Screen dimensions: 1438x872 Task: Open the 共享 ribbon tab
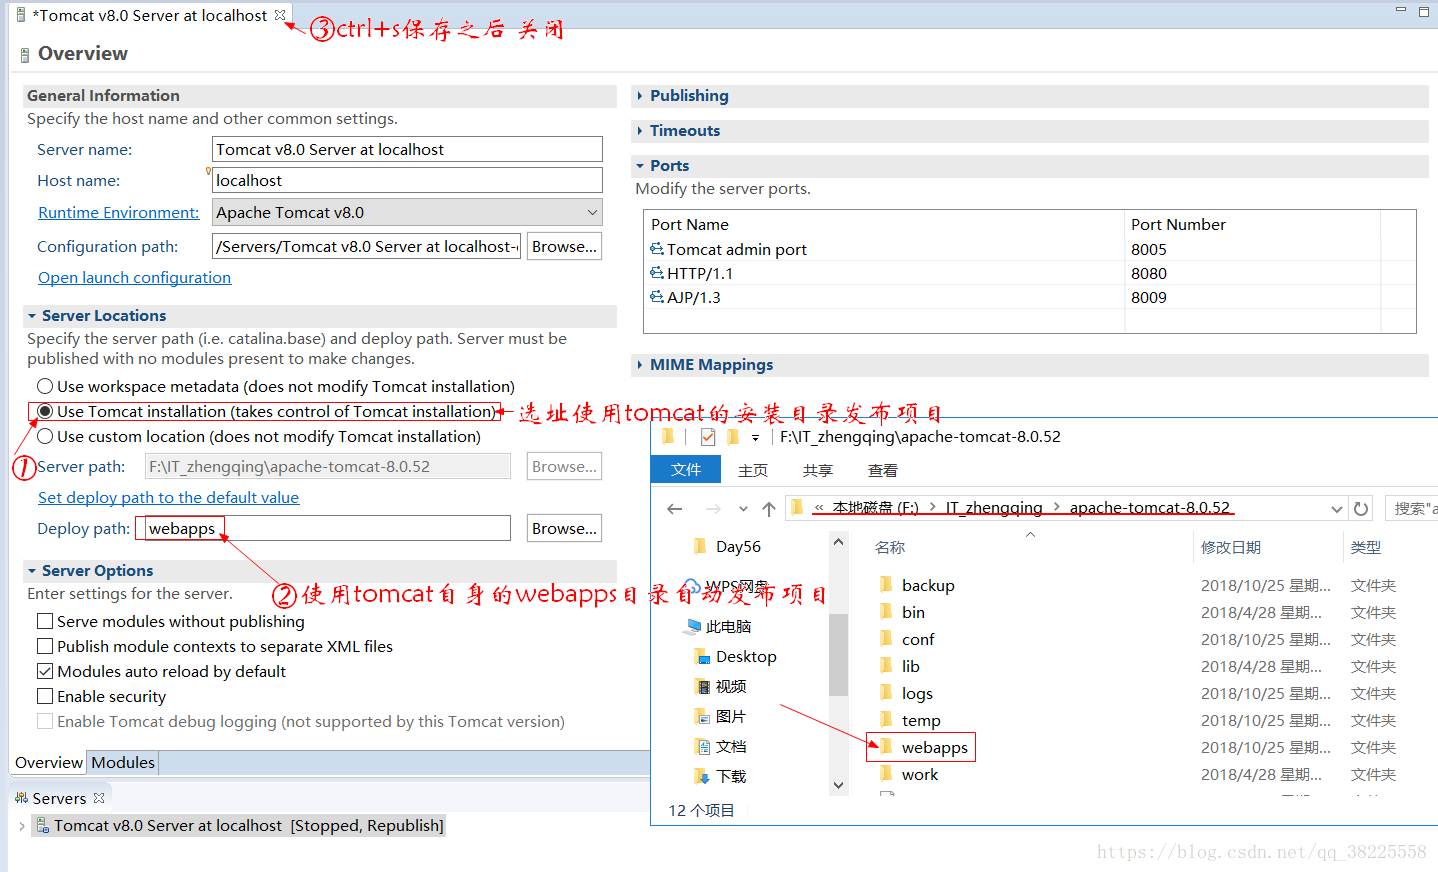pyautogui.click(x=818, y=470)
